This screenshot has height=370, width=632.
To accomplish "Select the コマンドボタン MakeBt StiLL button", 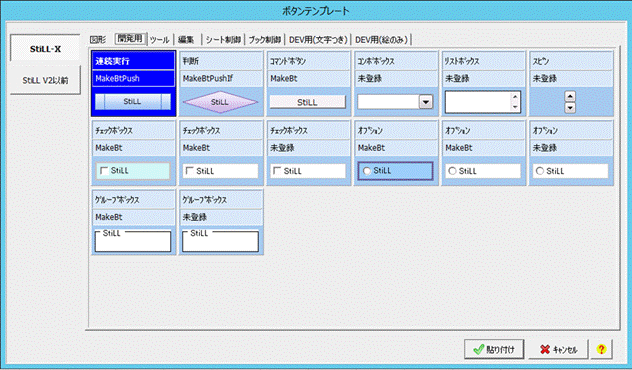I will (x=308, y=102).
